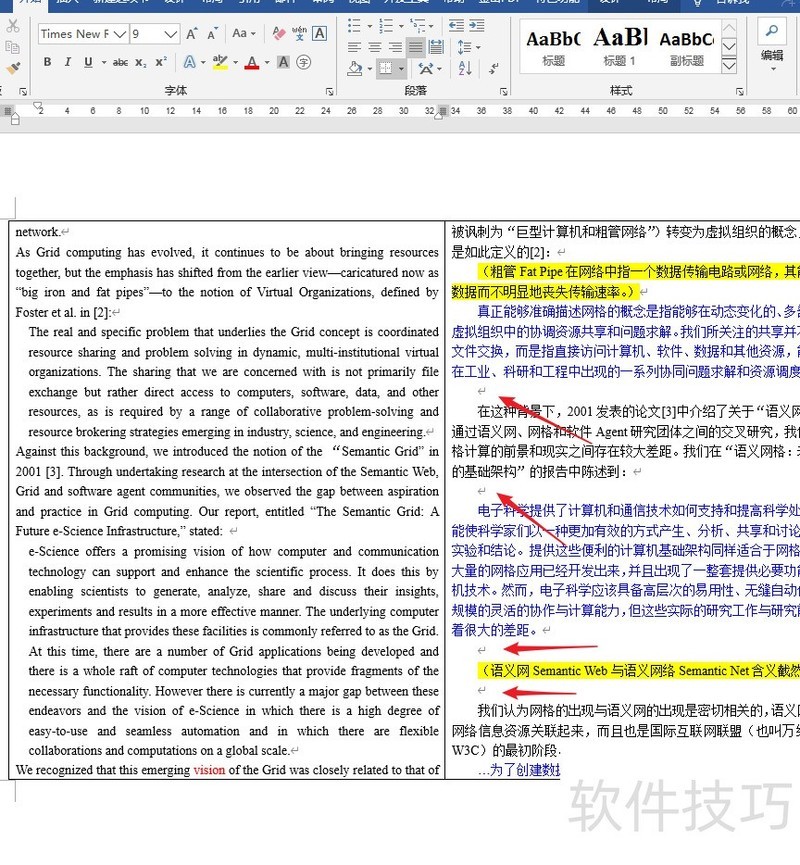Center-align the paragraph
The image size is (800, 865).
tap(375, 47)
